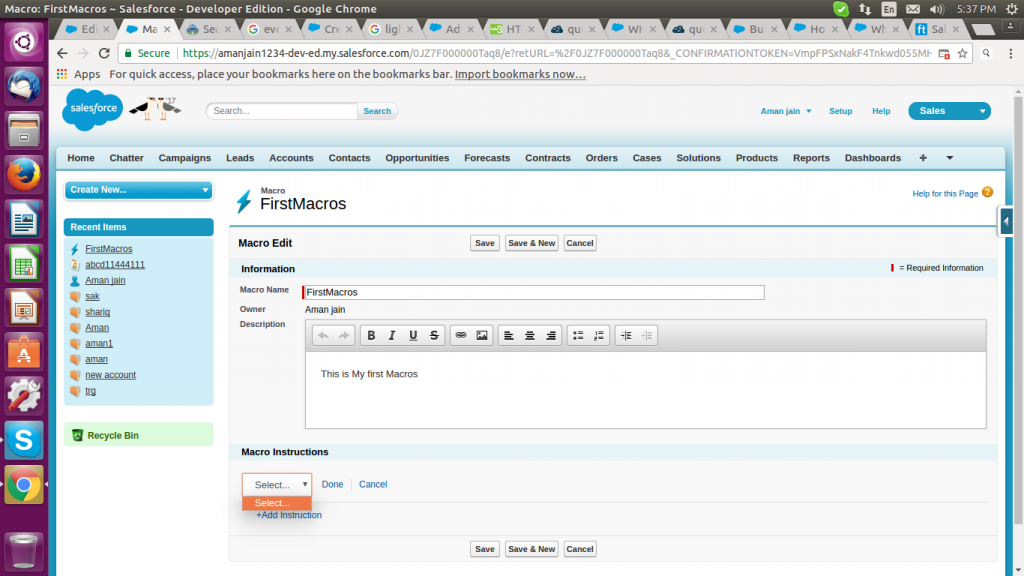Open the Setup menu
The image size is (1024, 576).
coord(840,111)
